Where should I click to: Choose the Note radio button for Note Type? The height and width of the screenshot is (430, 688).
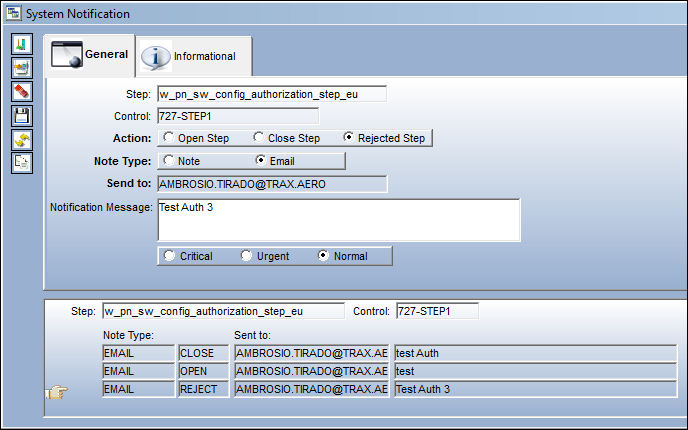click(x=182, y=161)
